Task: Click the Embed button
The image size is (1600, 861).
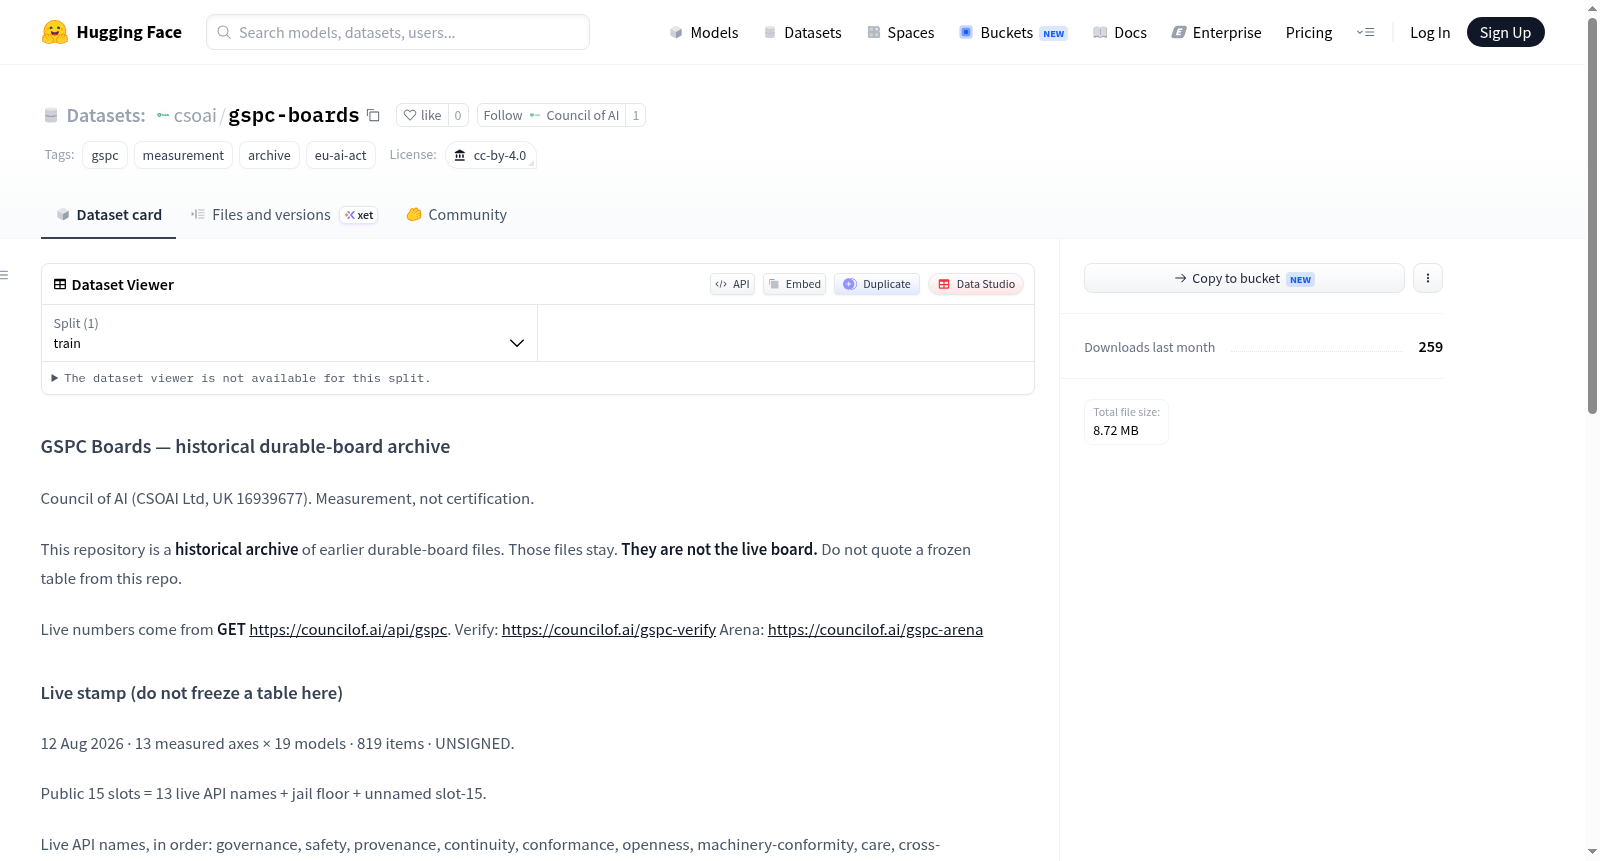Action: (x=795, y=284)
